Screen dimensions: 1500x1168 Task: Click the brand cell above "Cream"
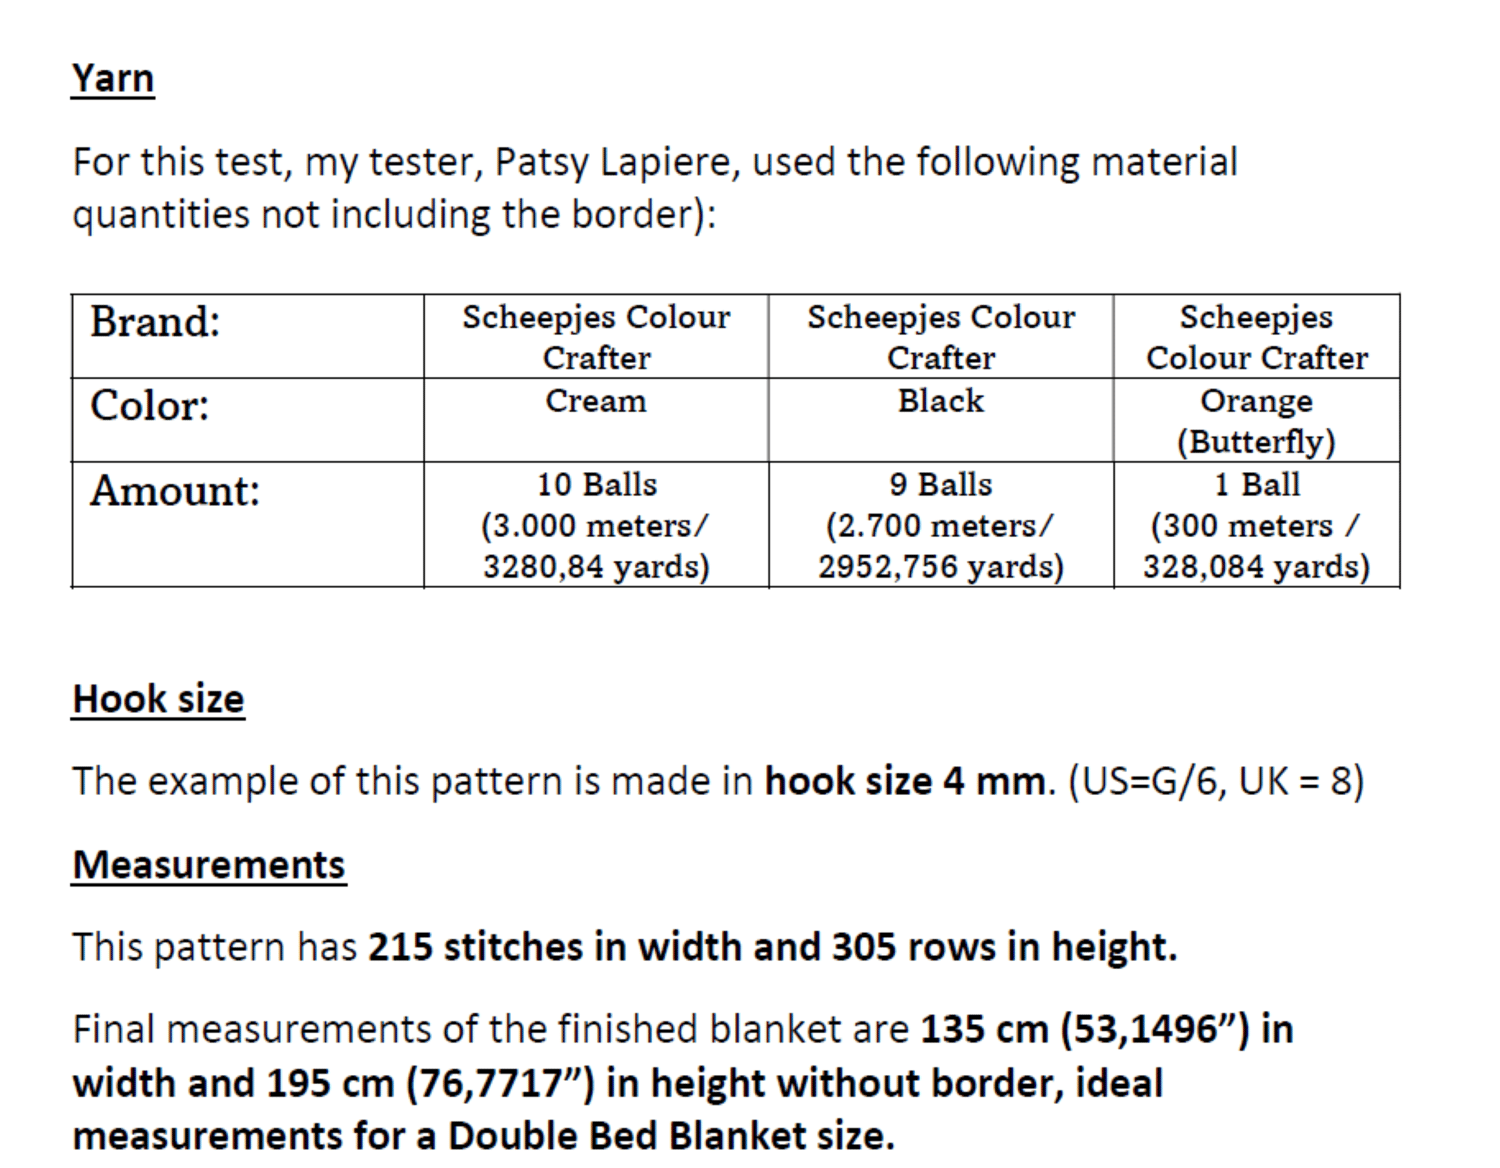pos(596,337)
